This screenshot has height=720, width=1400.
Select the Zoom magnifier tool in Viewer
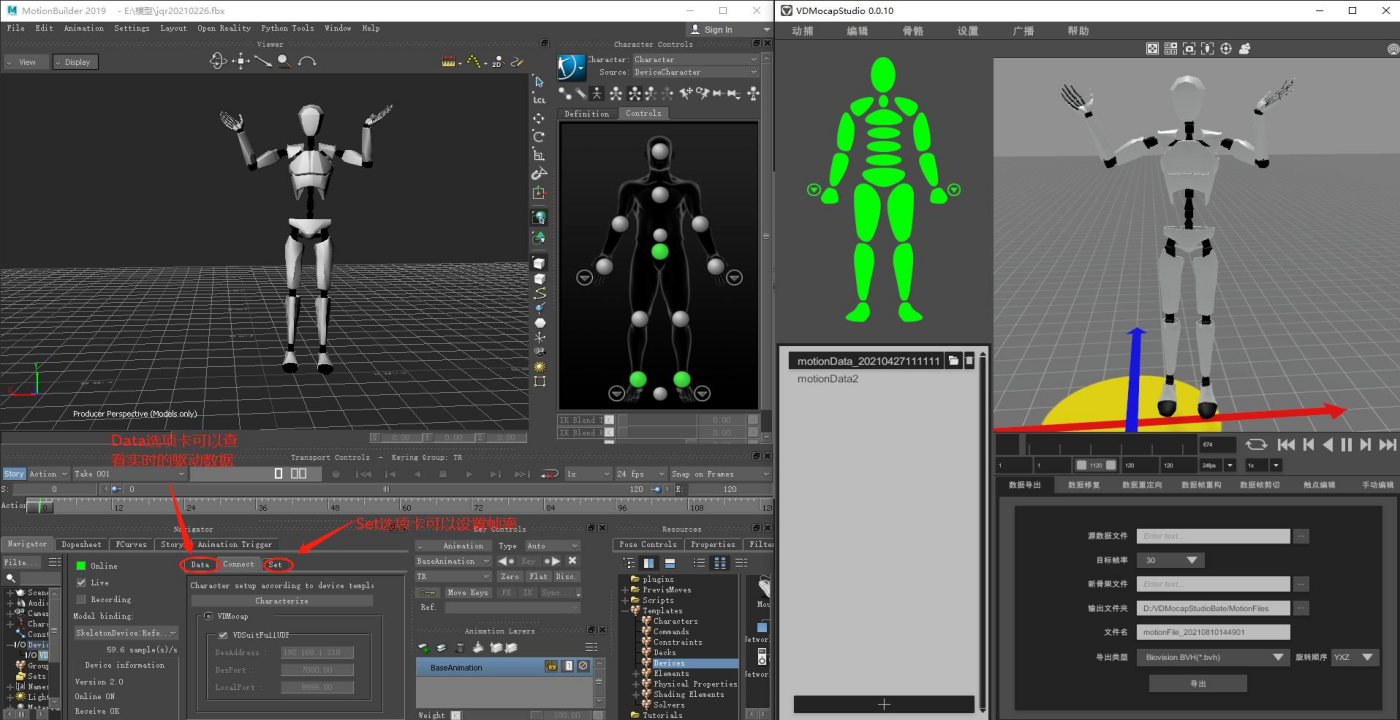pos(285,61)
